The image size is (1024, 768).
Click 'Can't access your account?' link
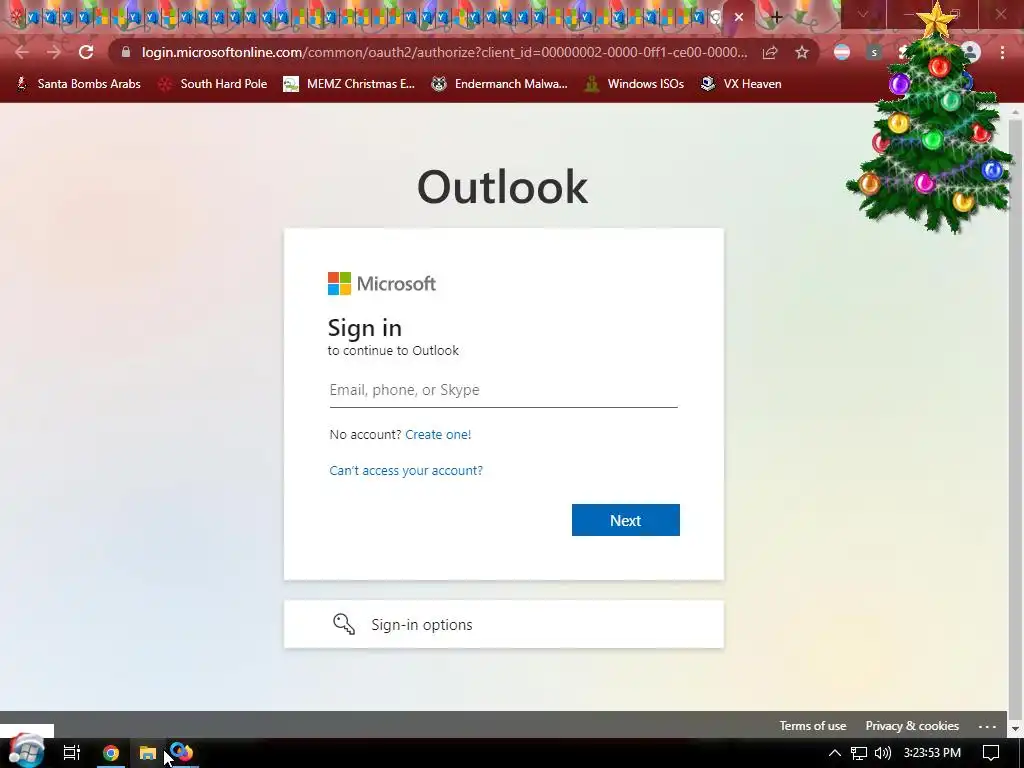tap(406, 470)
